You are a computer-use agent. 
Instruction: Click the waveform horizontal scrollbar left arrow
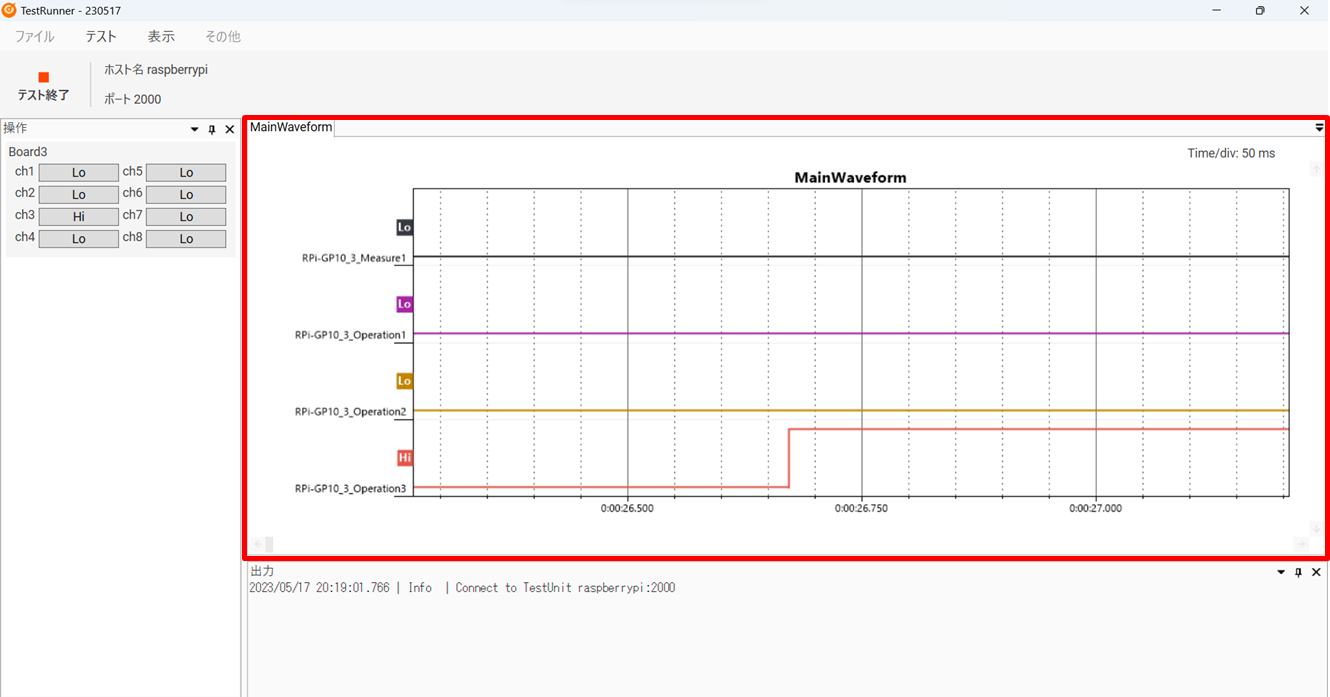(x=257, y=544)
